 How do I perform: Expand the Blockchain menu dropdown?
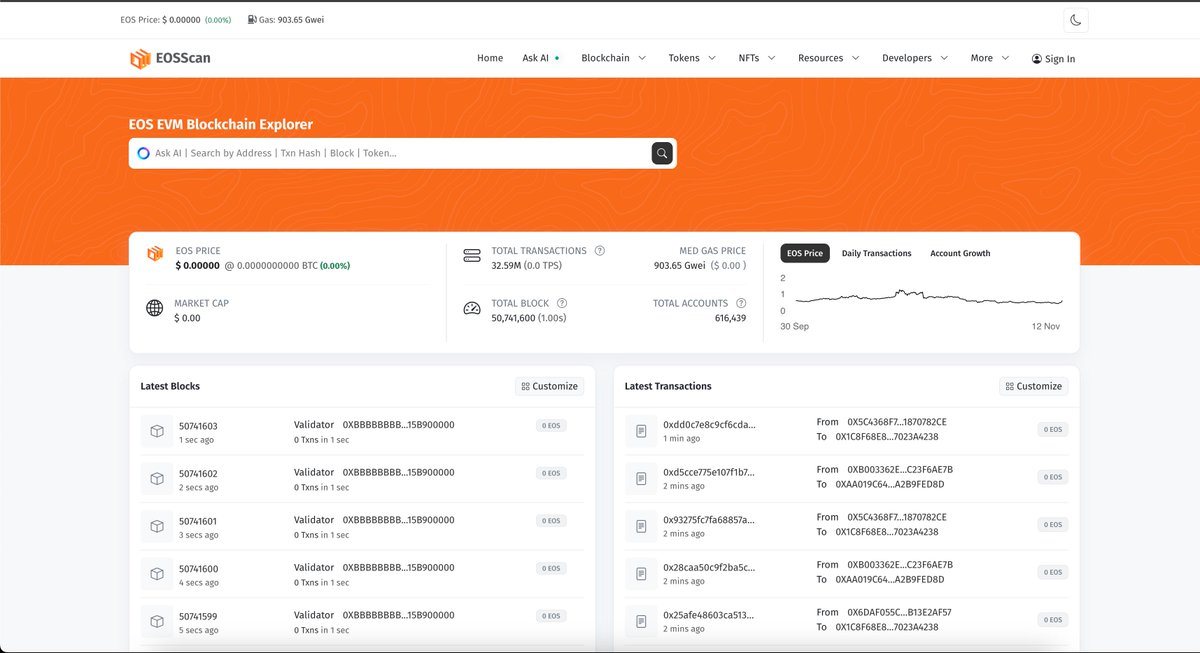pyautogui.click(x=613, y=58)
